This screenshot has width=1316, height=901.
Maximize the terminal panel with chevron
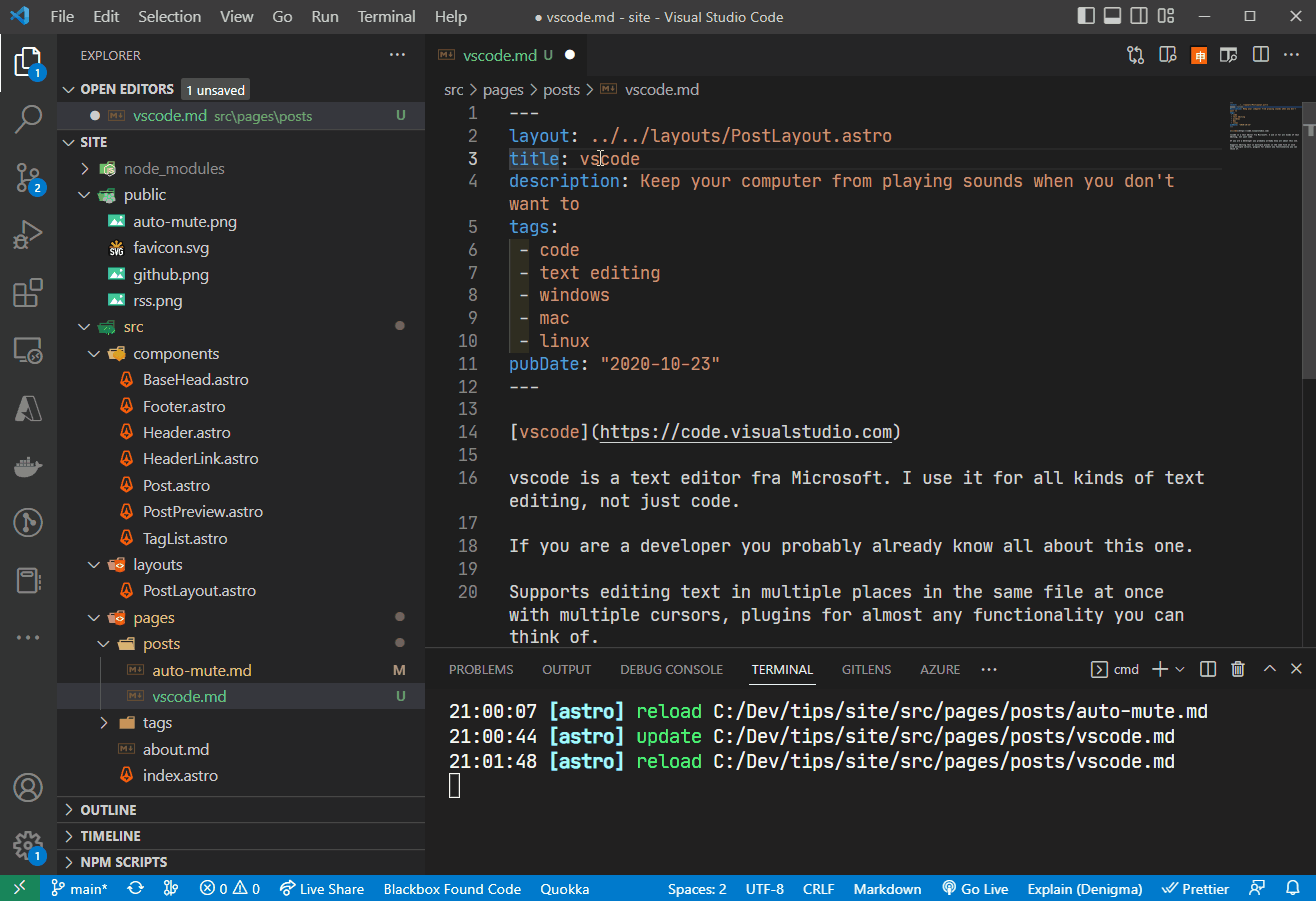point(1269,669)
